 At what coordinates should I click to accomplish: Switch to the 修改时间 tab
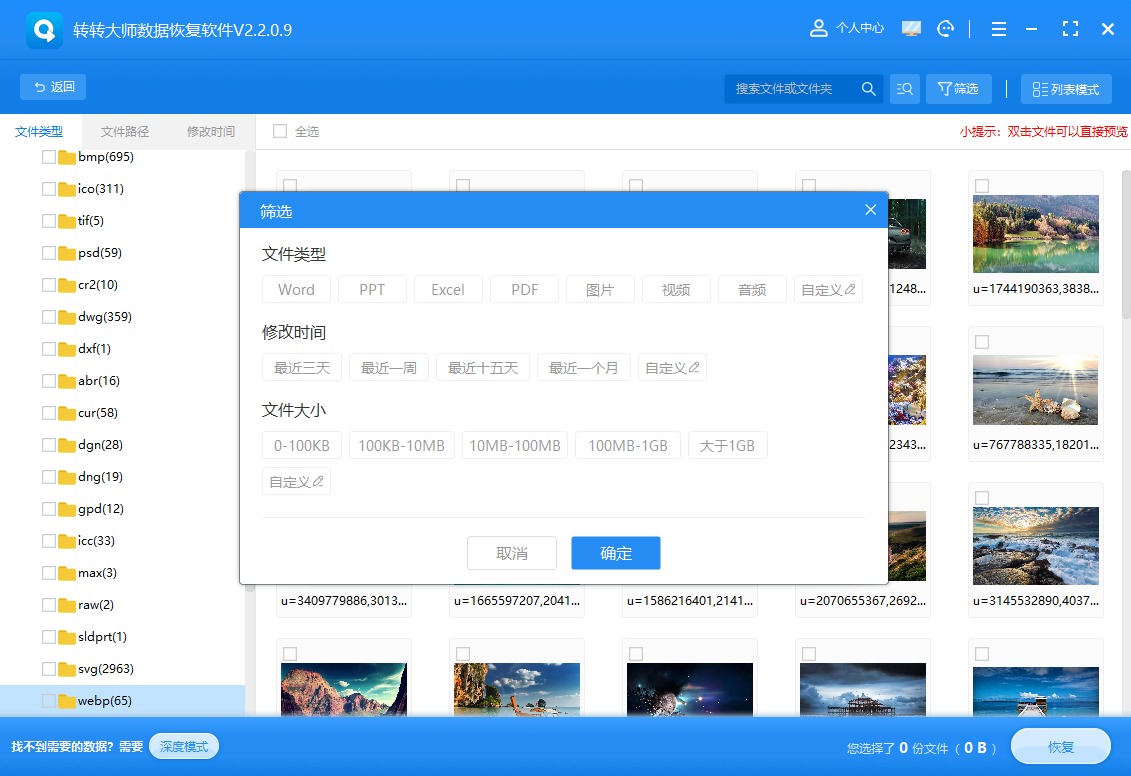(x=209, y=131)
